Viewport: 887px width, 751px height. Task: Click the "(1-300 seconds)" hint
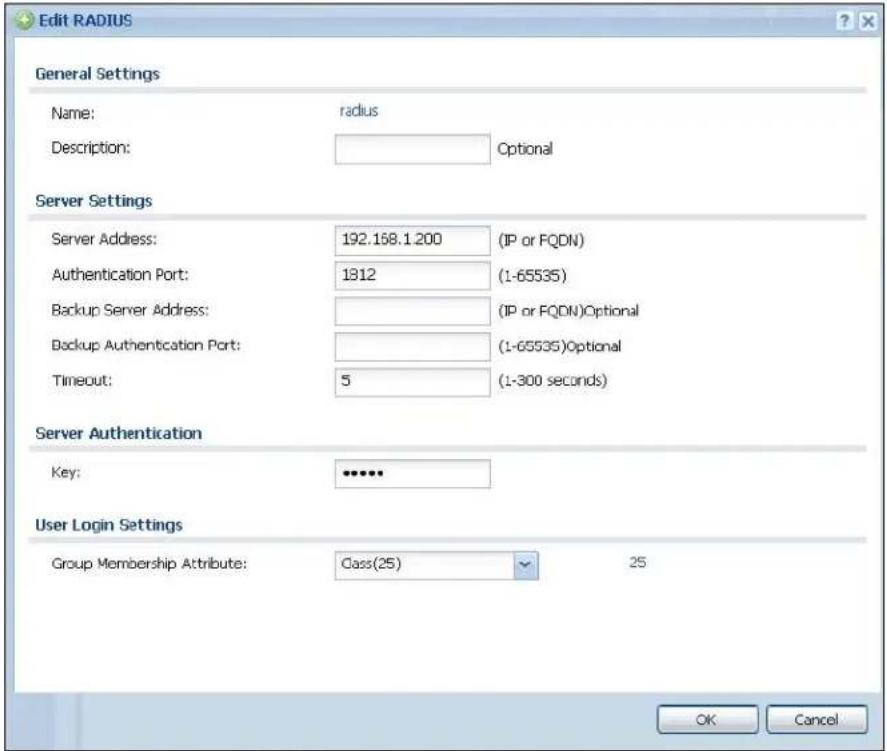coord(553,381)
